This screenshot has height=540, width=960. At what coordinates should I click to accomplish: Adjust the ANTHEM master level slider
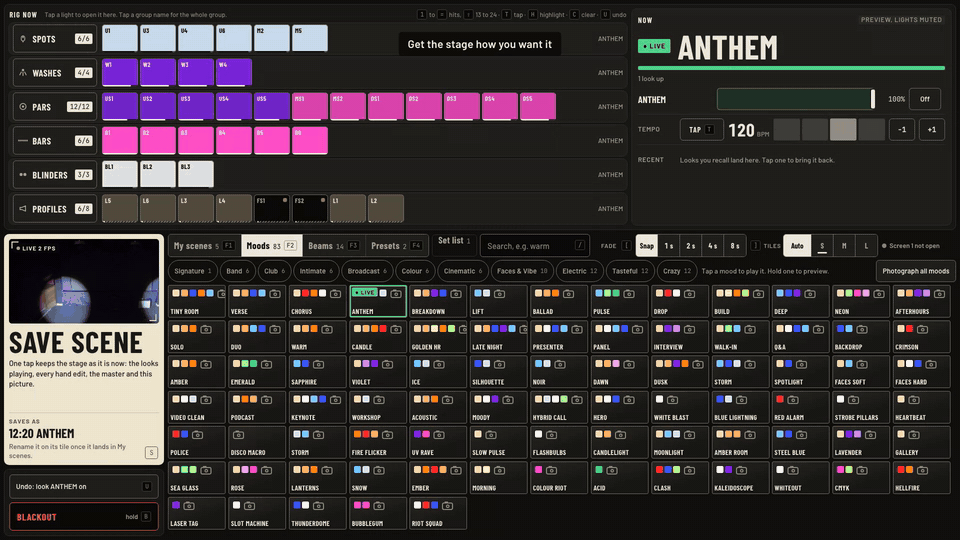coord(797,99)
